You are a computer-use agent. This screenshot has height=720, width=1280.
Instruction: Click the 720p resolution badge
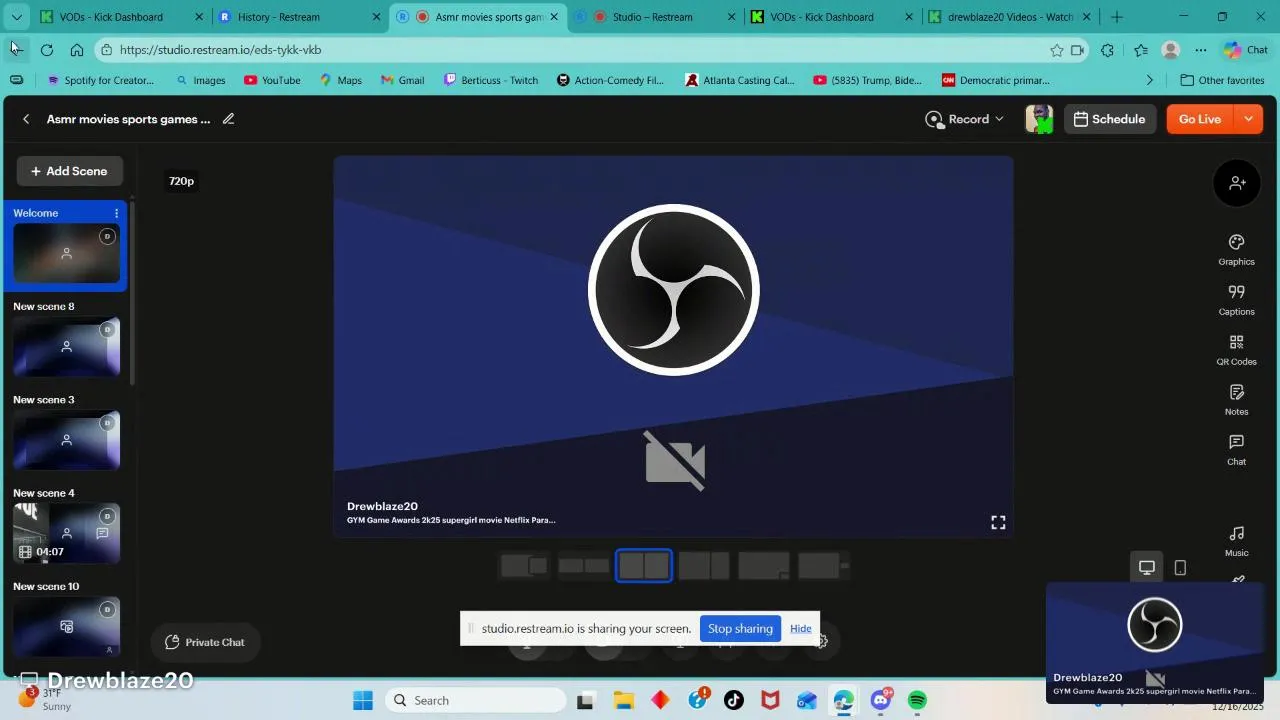pos(181,181)
